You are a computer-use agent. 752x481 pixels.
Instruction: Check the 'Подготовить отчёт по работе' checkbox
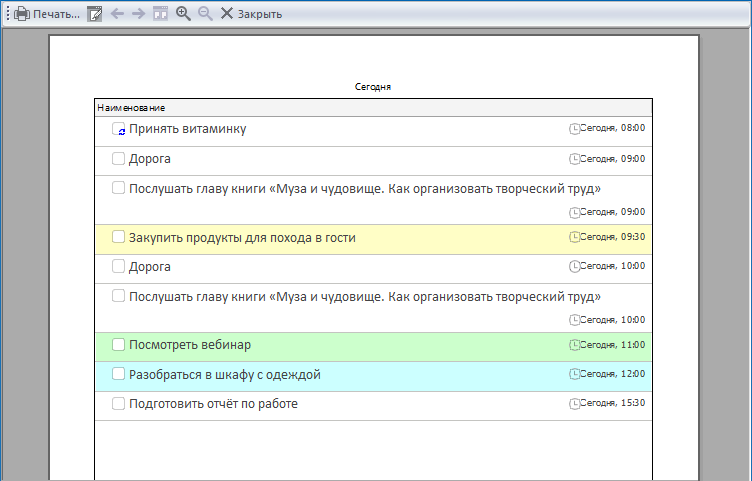(x=118, y=403)
